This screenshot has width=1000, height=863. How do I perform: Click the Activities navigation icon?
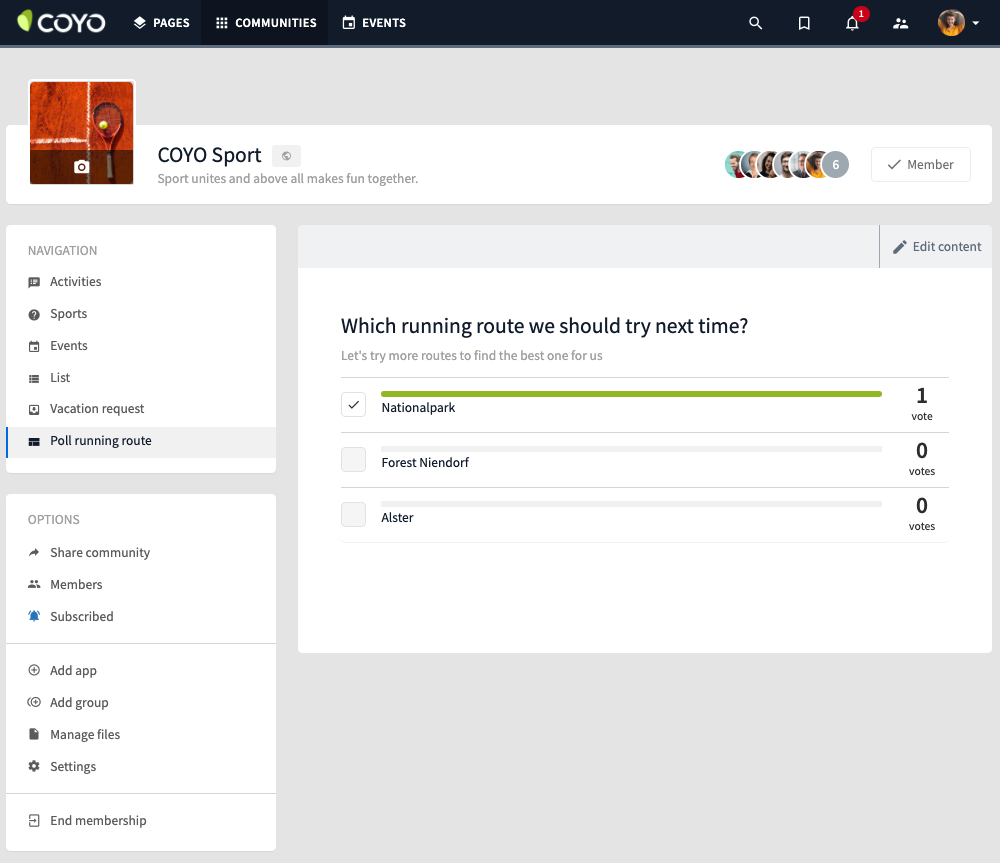pos(34,282)
